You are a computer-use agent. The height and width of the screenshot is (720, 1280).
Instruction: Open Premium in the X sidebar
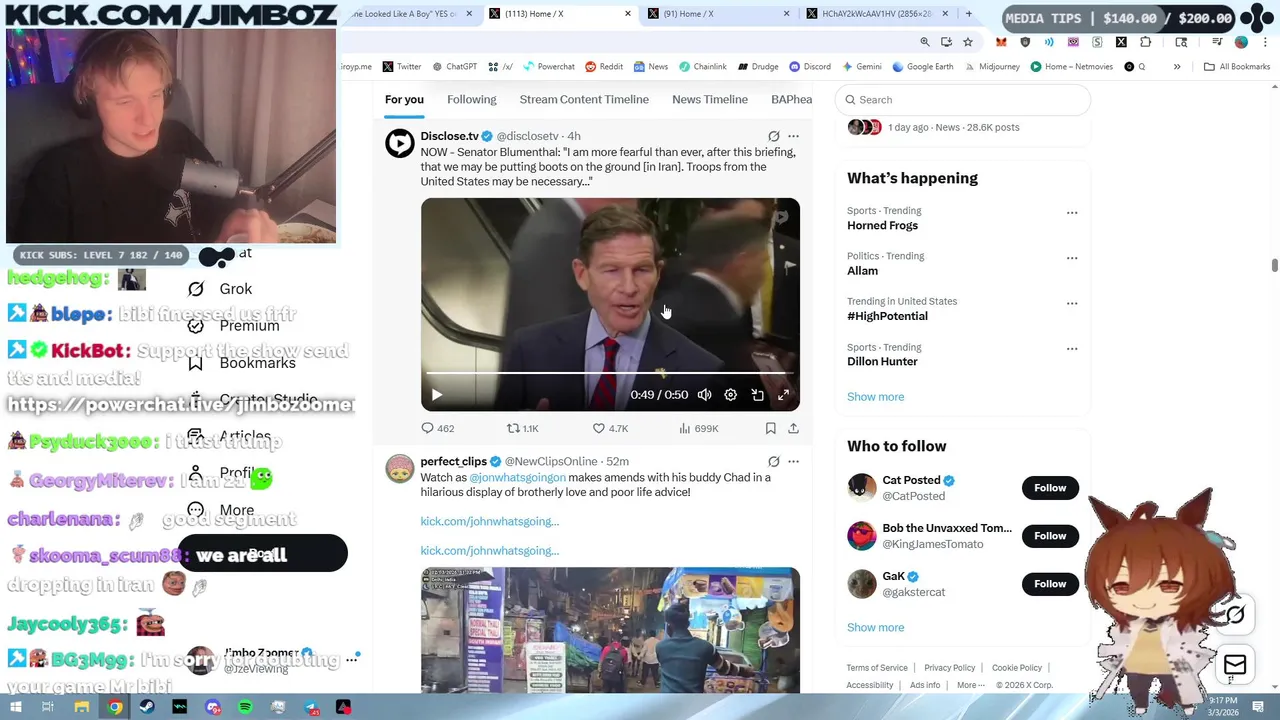(x=233, y=326)
